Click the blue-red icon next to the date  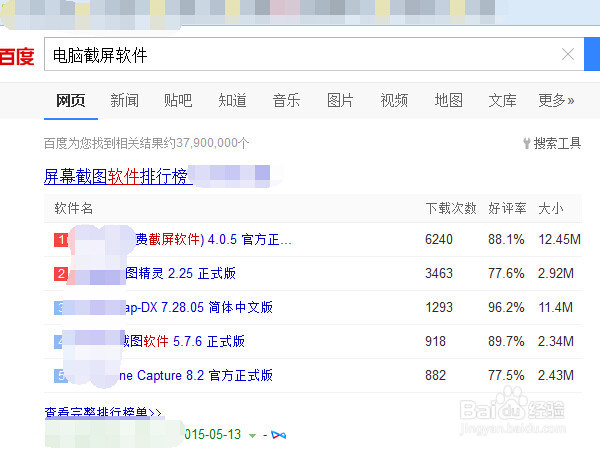[279, 435]
